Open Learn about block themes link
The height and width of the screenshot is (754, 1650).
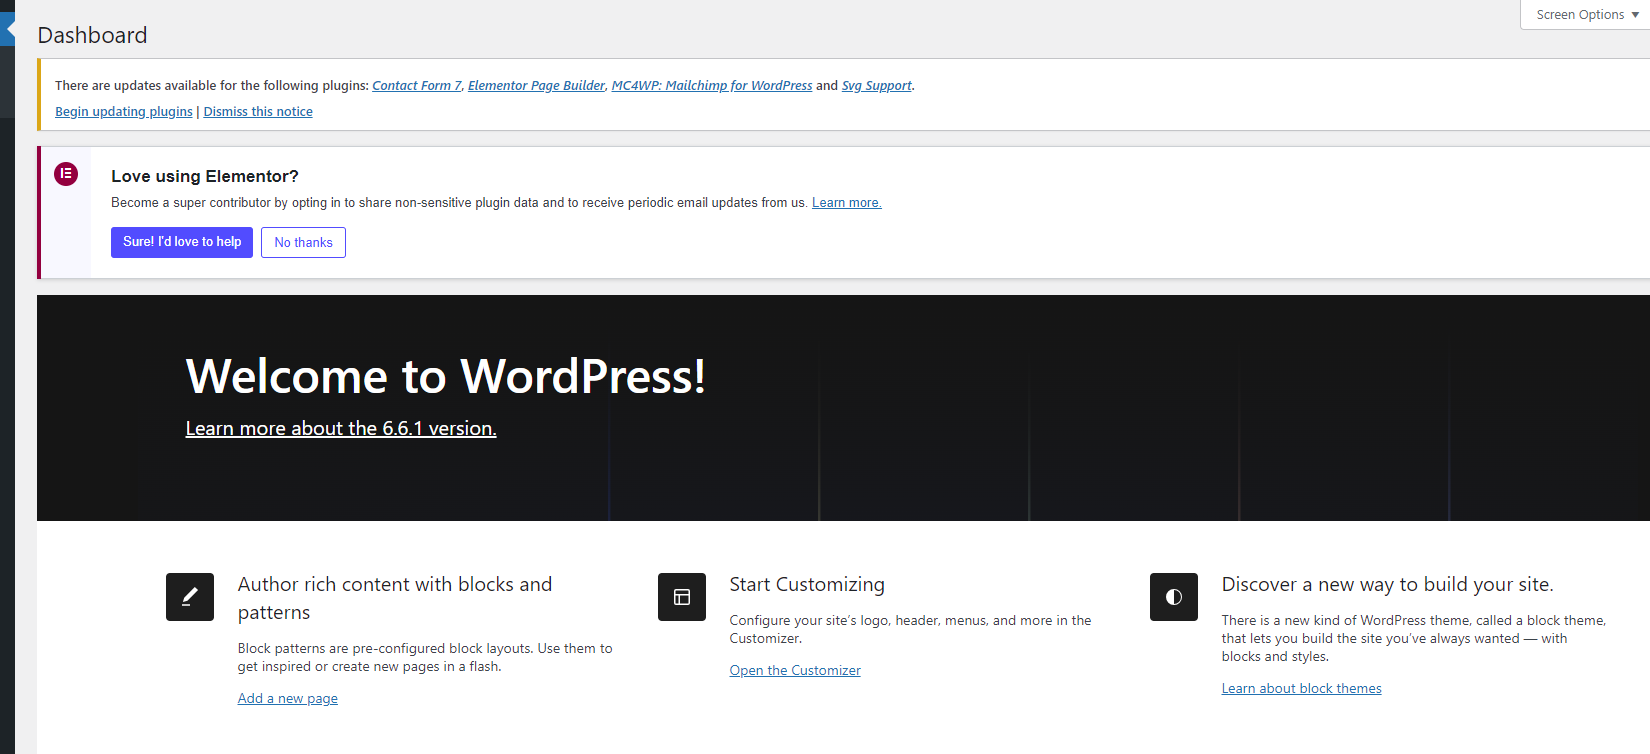[1302, 689]
